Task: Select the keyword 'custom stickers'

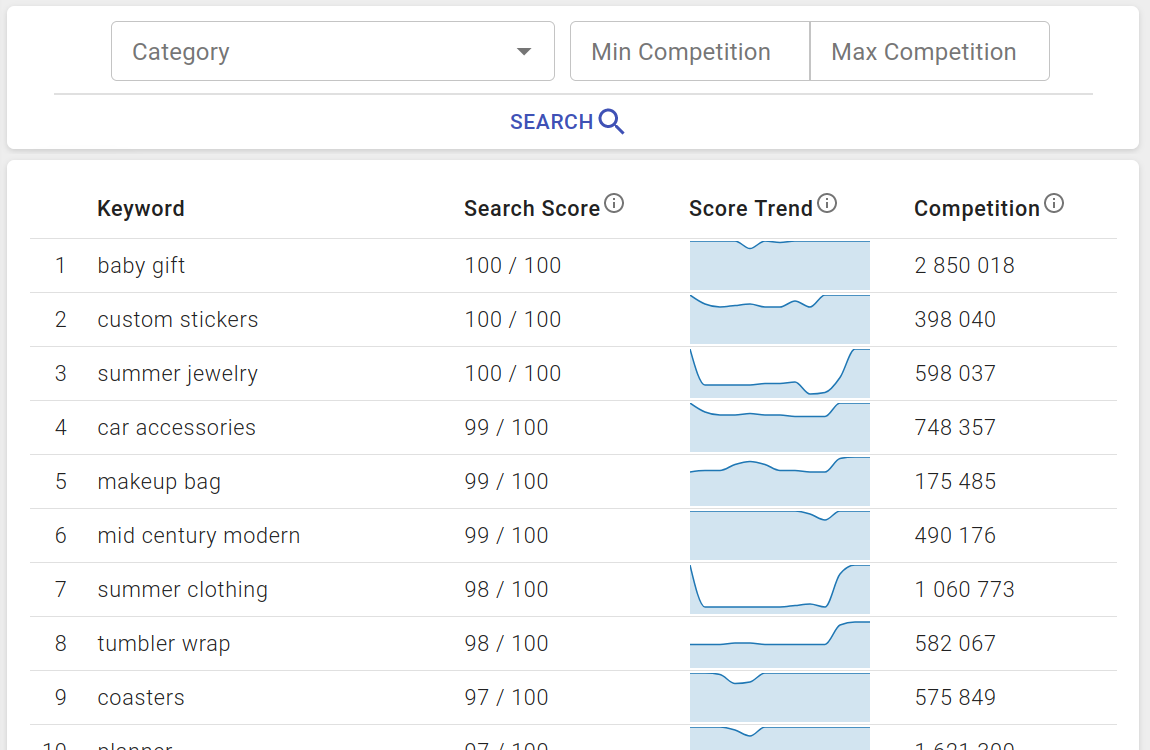Action: (x=177, y=320)
